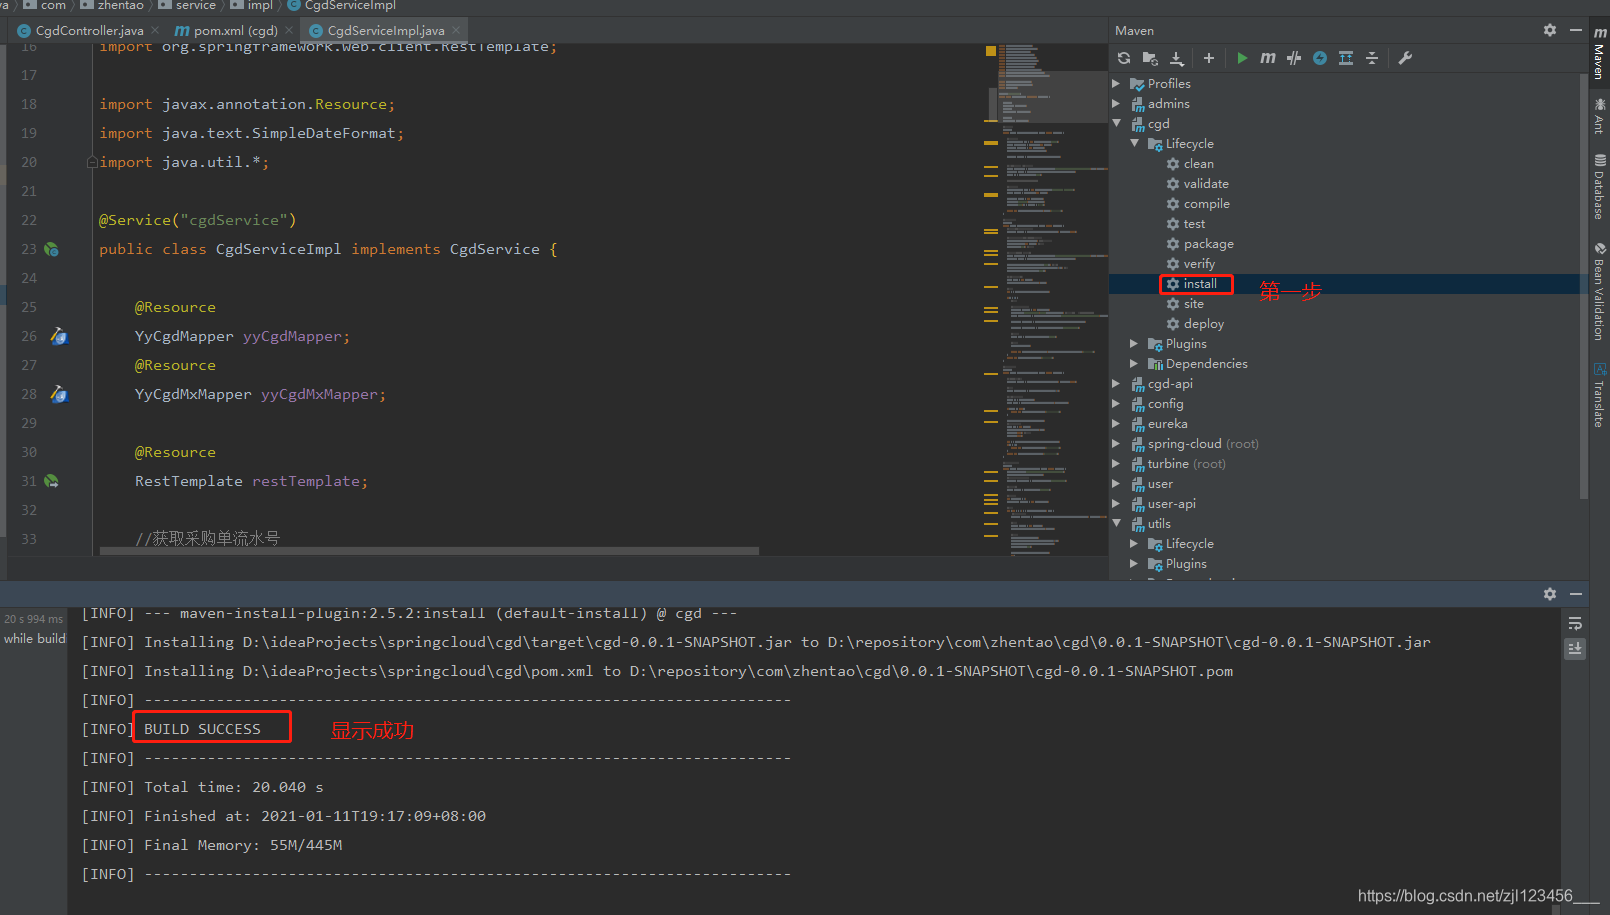The image size is (1610, 915).
Task: Expand the cgd-api module
Action: 1116,384
